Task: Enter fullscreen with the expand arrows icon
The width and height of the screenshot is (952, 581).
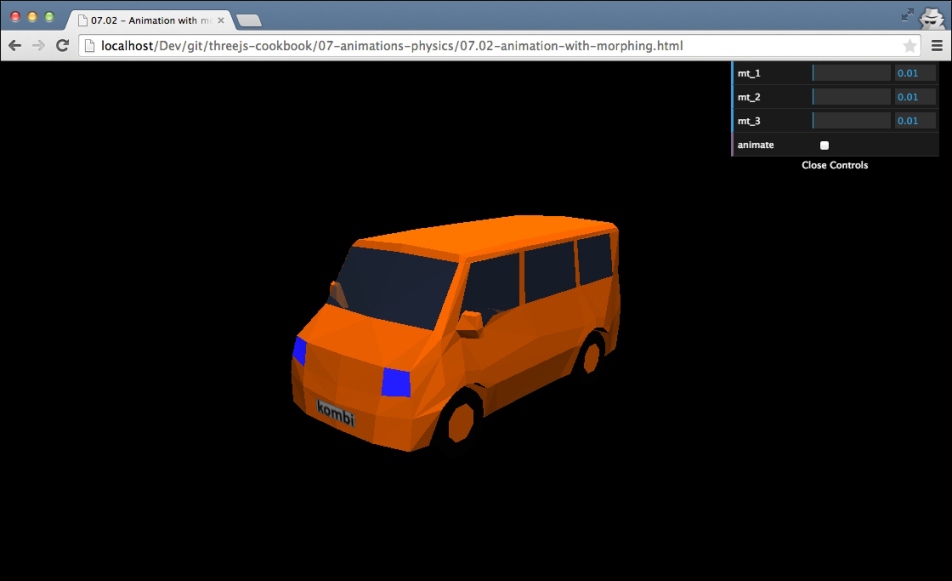Action: coord(907,15)
